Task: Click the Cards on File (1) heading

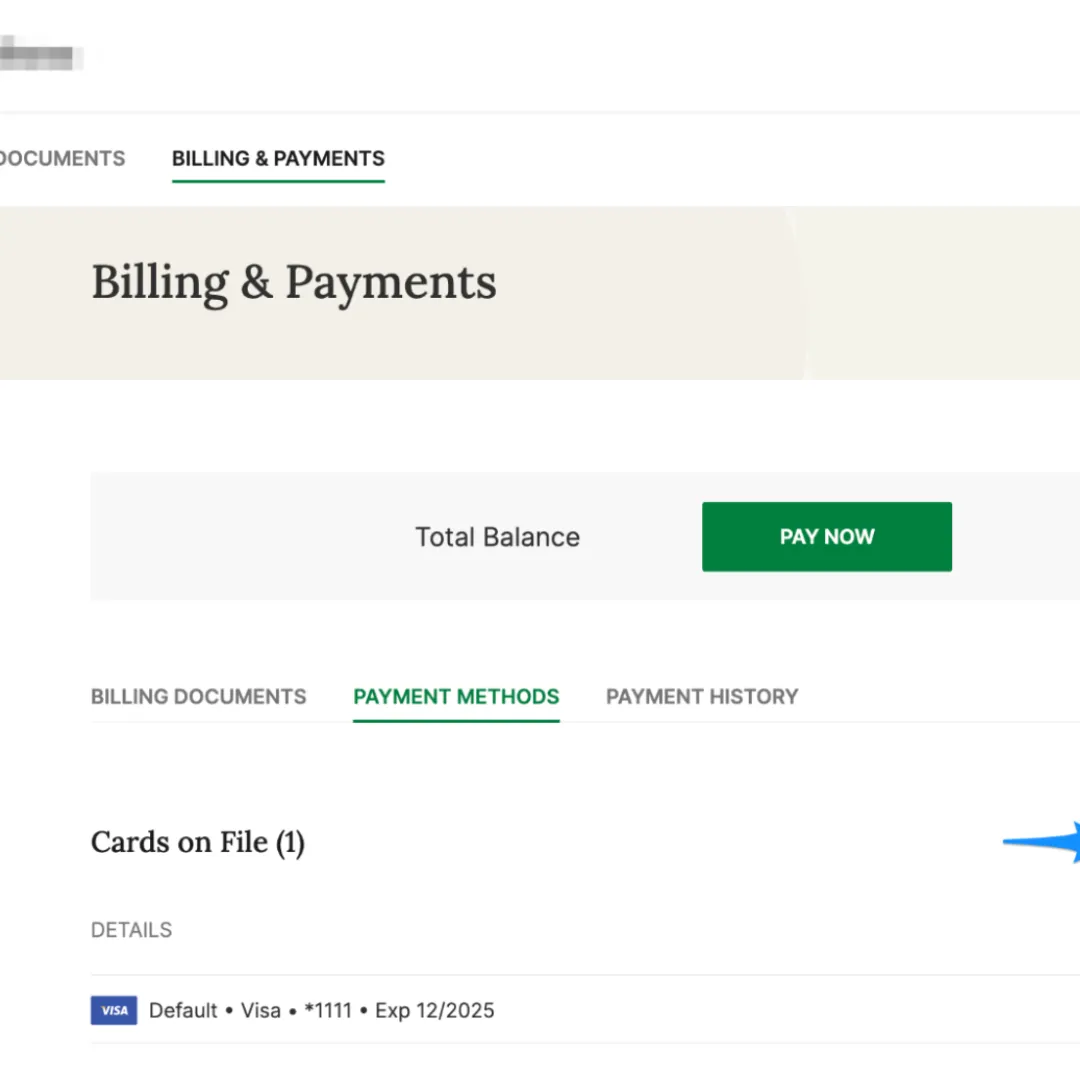Action: pyautogui.click(x=197, y=842)
